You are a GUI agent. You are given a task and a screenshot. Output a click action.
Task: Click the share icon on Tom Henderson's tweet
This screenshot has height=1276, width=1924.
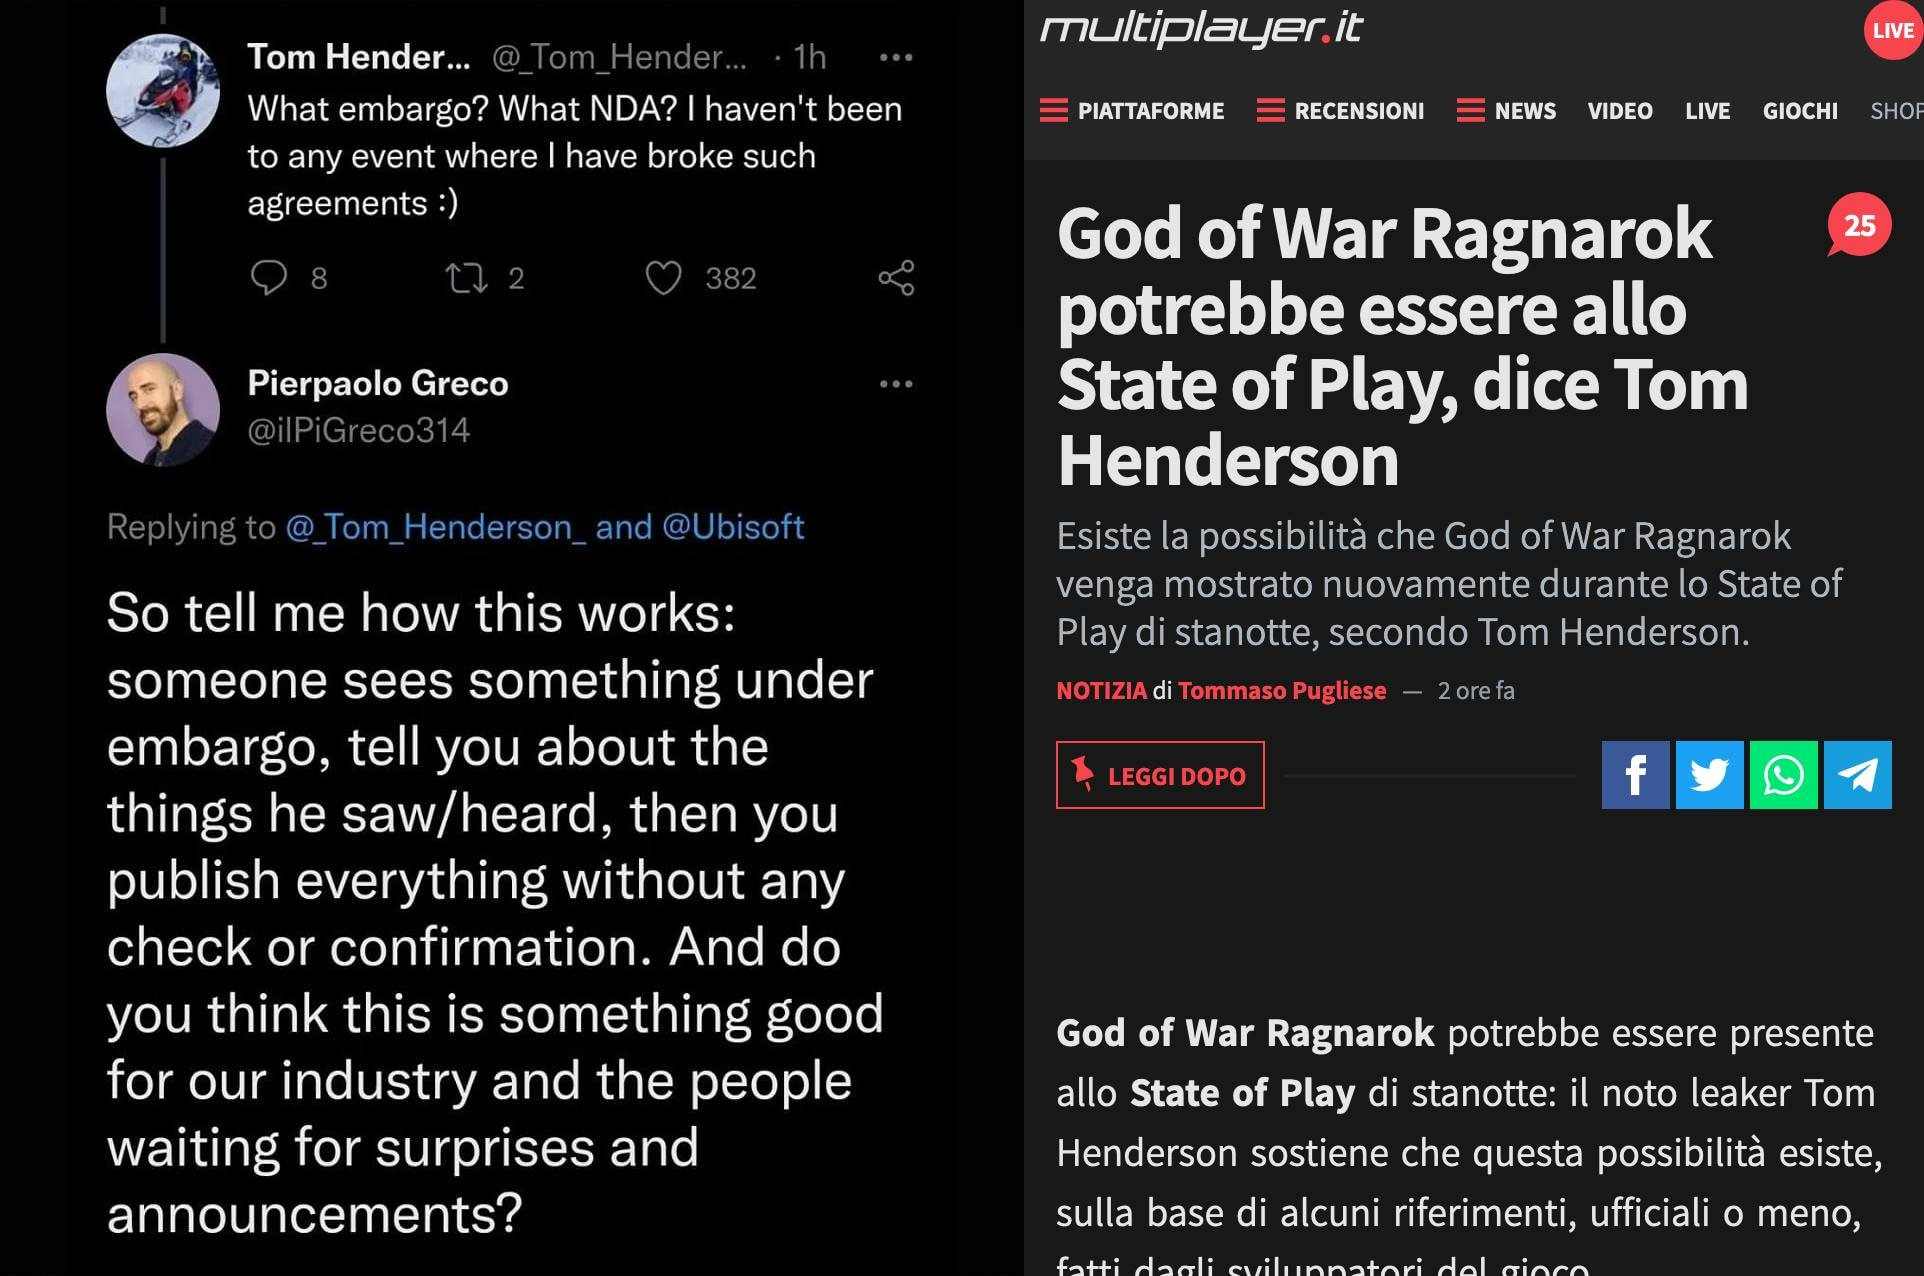(896, 277)
